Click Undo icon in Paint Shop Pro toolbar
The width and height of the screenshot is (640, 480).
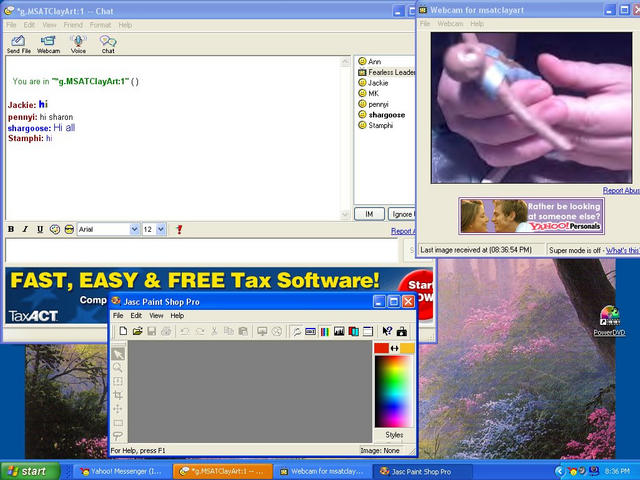click(x=185, y=331)
